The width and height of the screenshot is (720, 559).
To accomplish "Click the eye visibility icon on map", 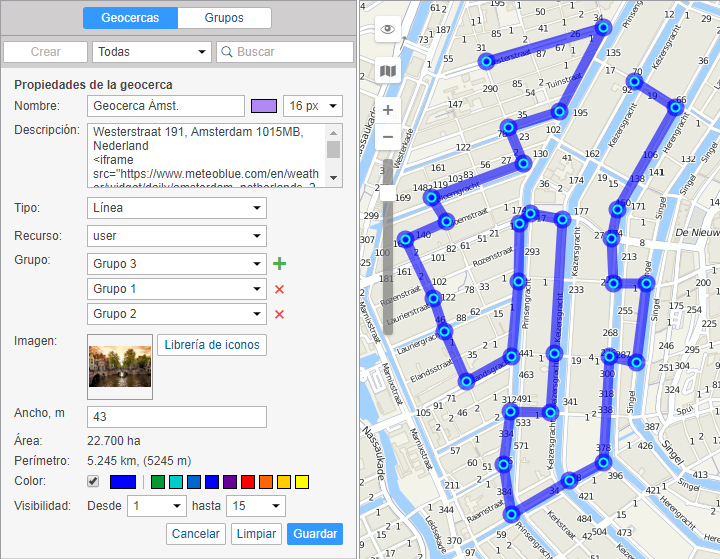I will [x=387, y=30].
